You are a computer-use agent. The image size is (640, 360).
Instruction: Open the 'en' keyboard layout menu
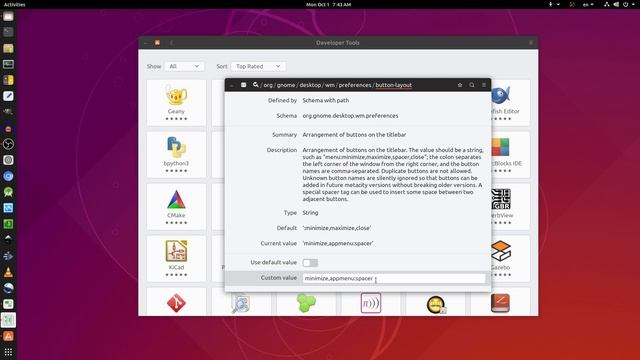coord(588,4)
